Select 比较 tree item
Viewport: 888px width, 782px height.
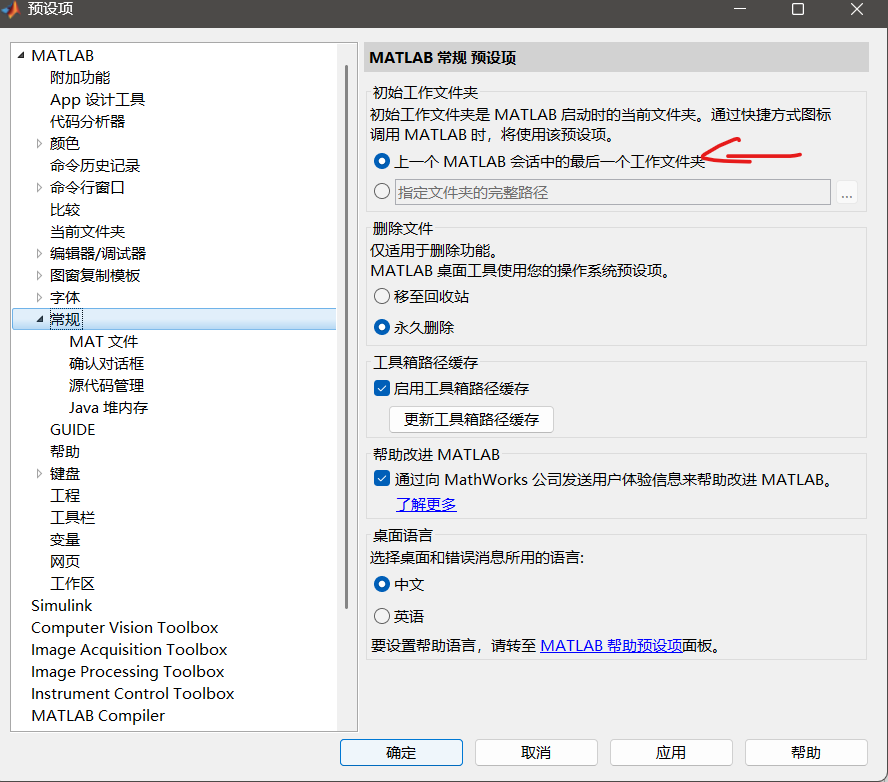(65, 210)
